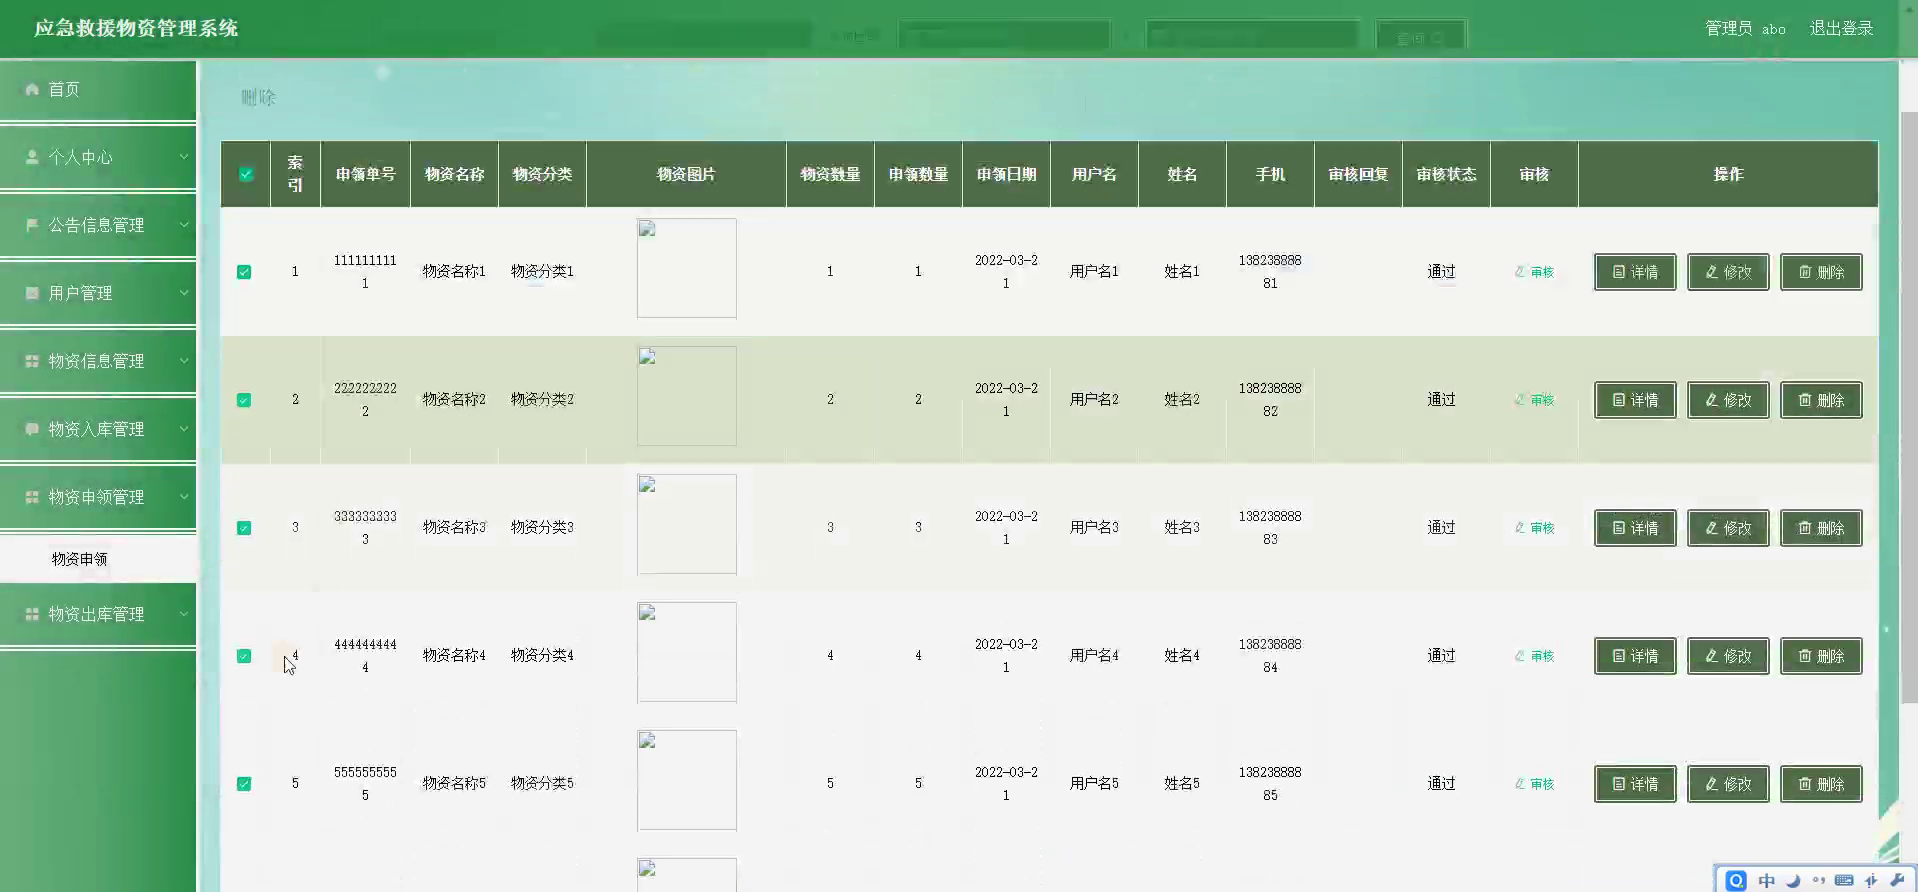The width and height of the screenshot is (1918, 892).
Task: Open the 物资申领 submenu item
Action: click(98, 559)
